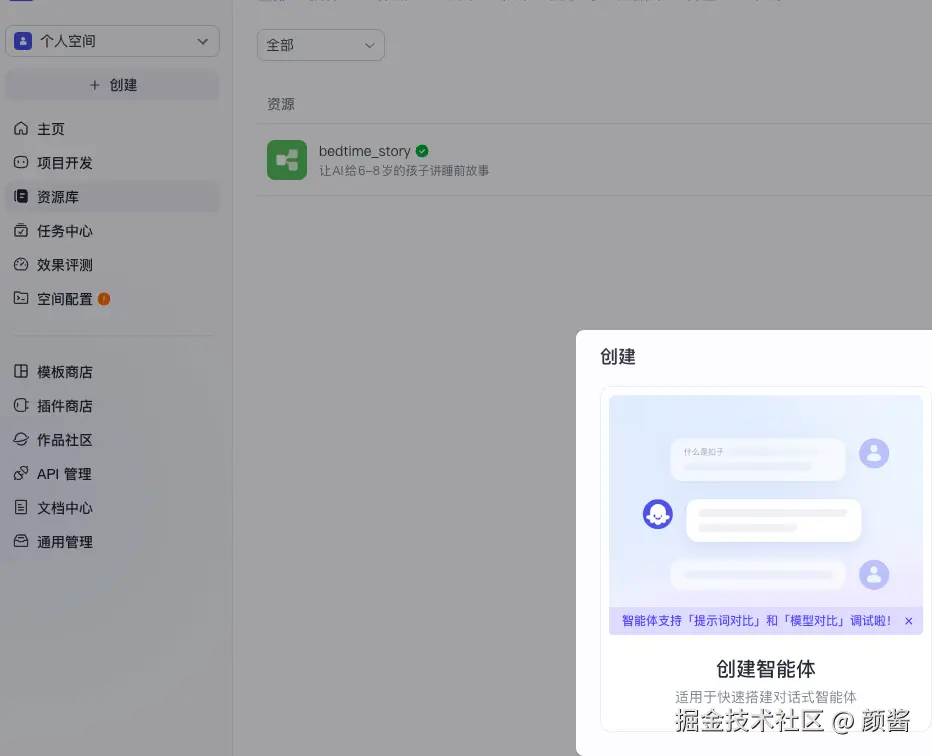Open 作品社区 from the sidebar
The height and width of the screenshot is (756, 932).
pyautogui.click(x=112, y=439)
